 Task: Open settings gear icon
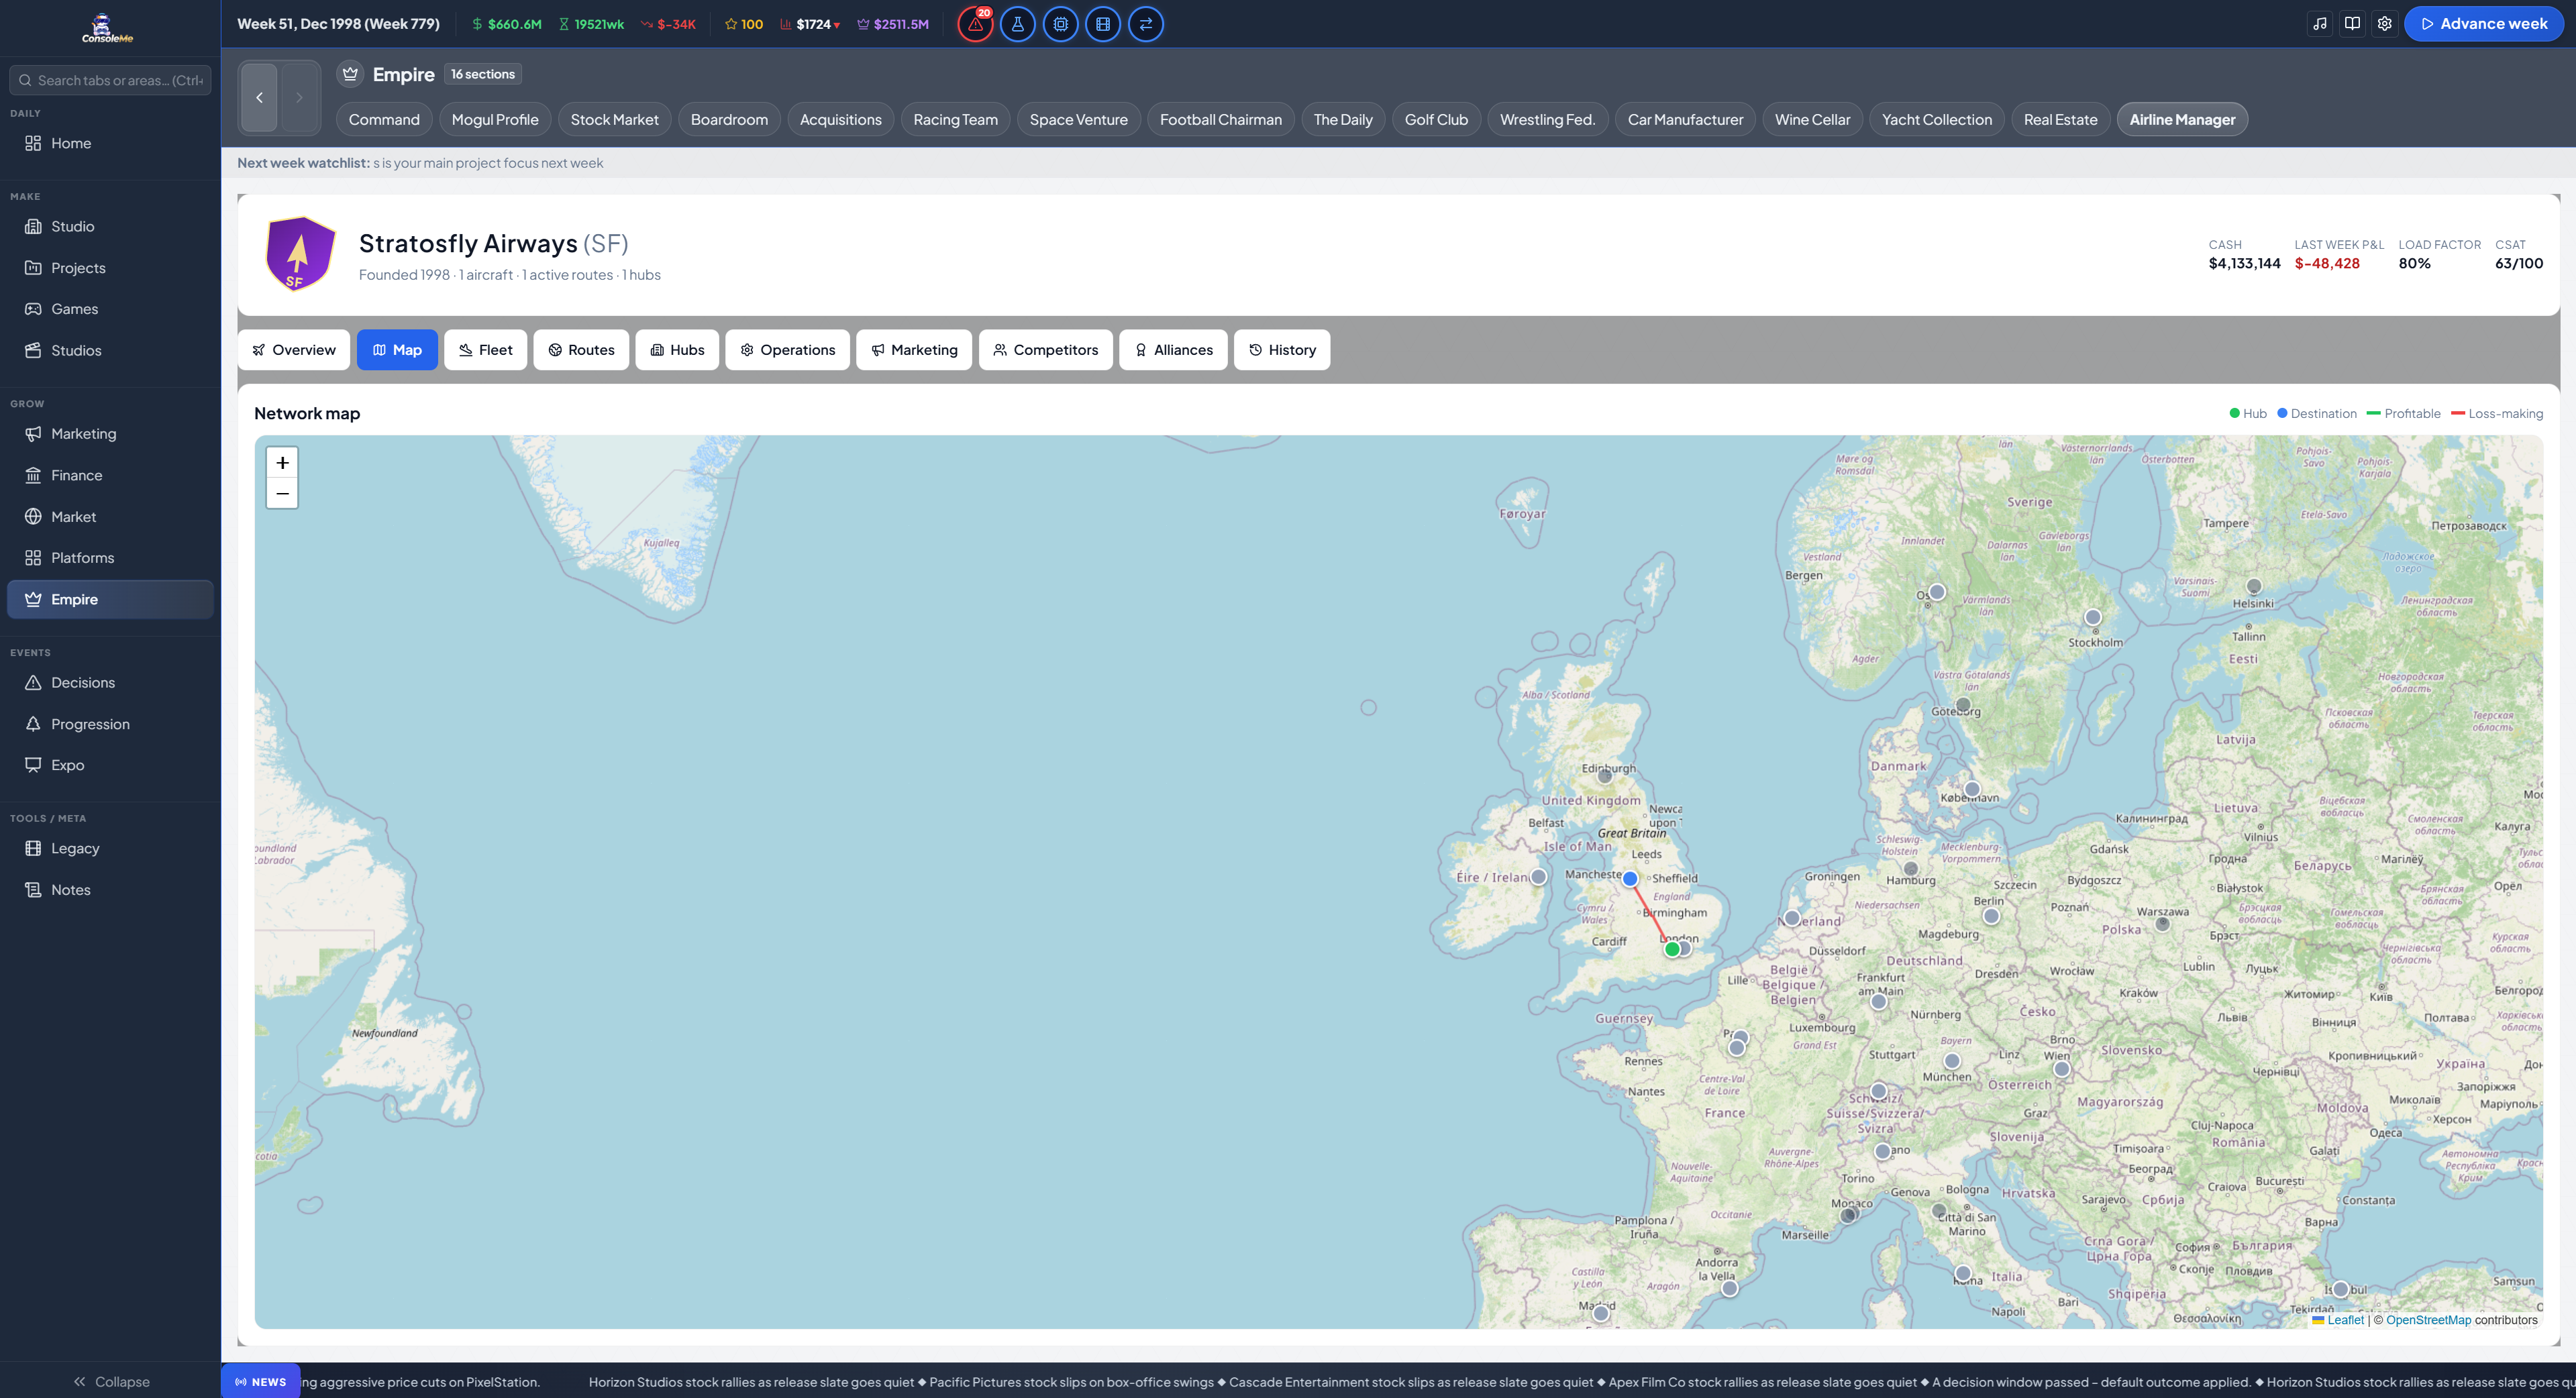2385,24
